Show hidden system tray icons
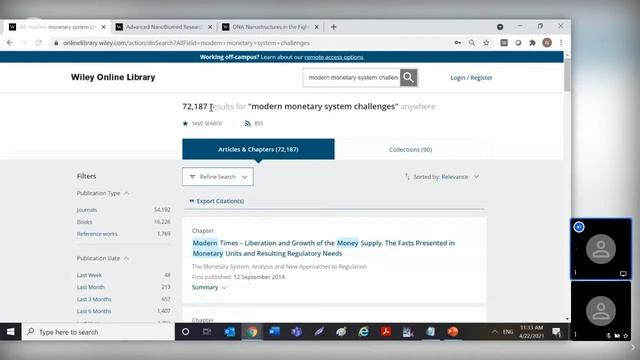Viewport: 640px width, 360px height. (494, 332)
